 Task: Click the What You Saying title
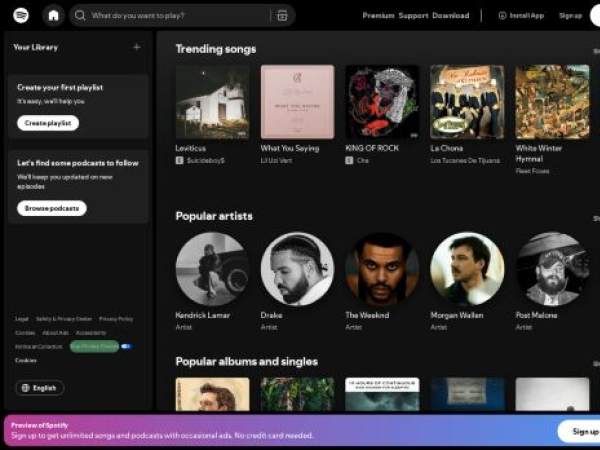[x=290, y=148]
